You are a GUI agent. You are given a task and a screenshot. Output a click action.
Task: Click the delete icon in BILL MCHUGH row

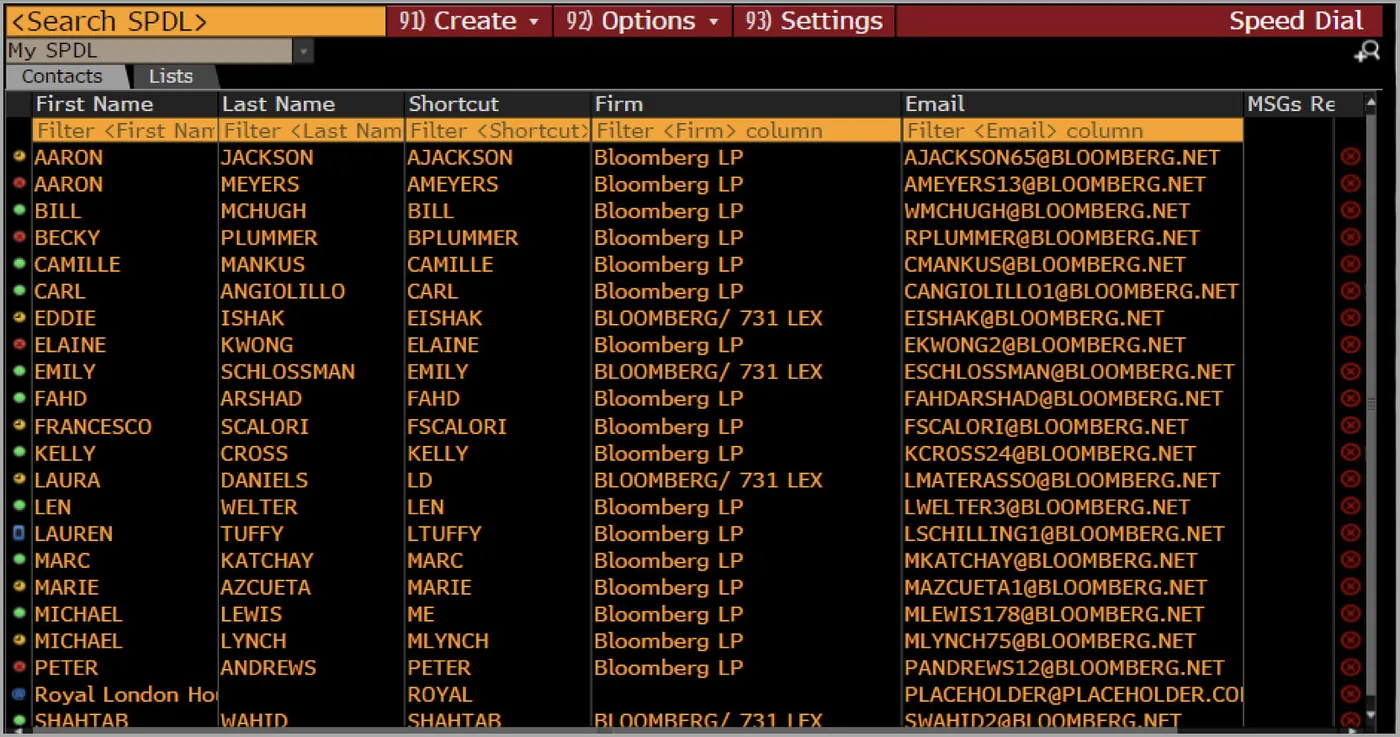1350,211
